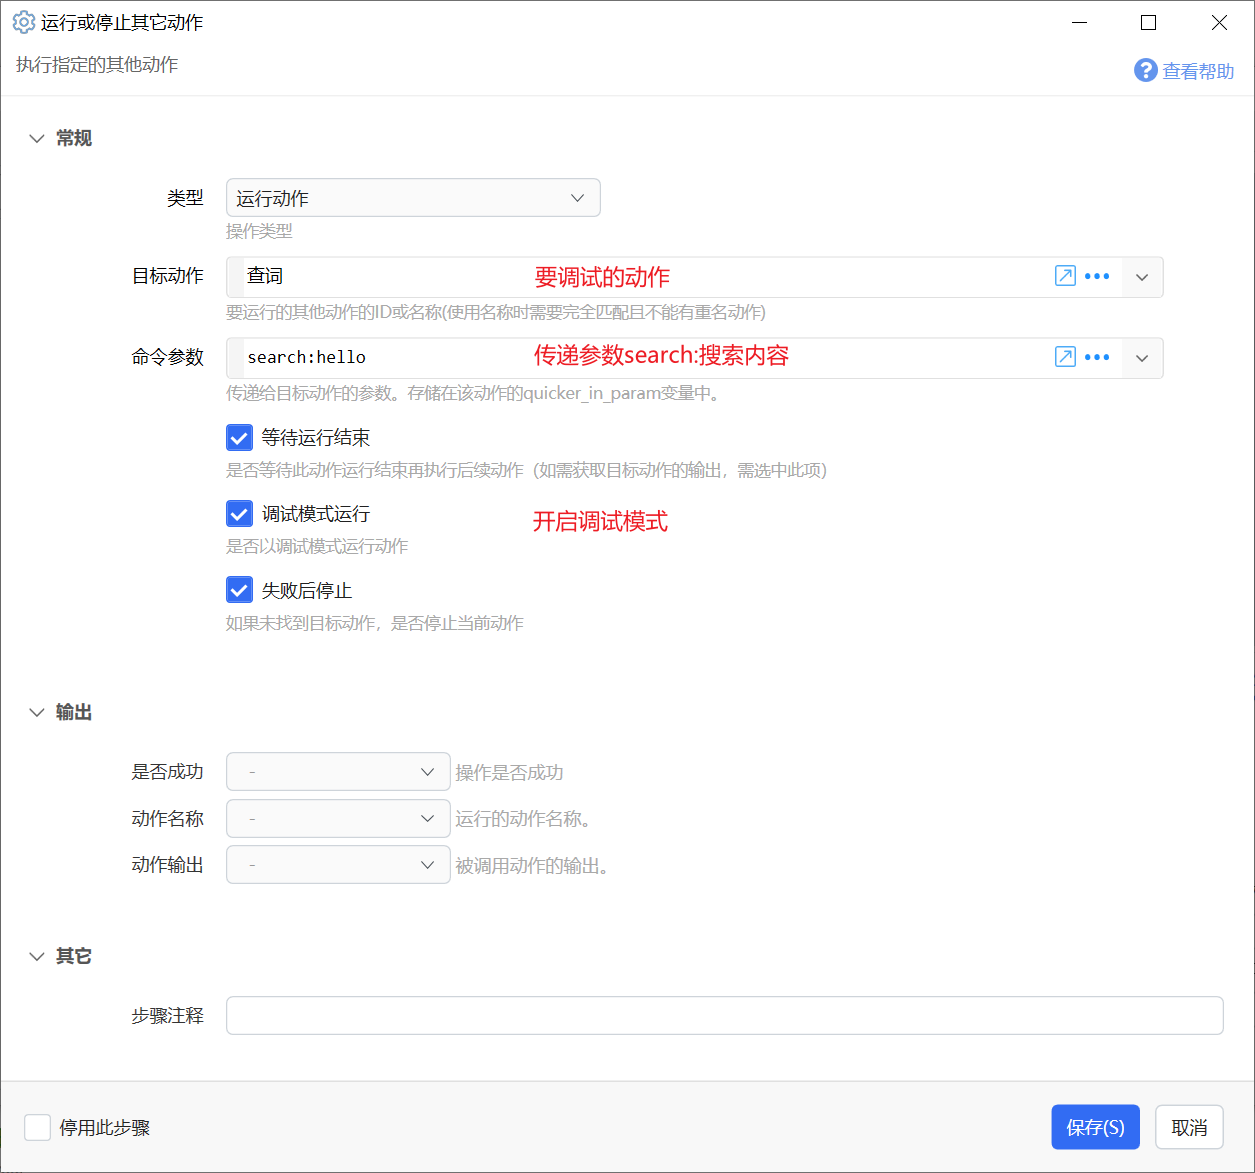Open expand-editor icon for 命令参数 field
This screenshot has width=1255, height=1173.
pos(1065,357)
